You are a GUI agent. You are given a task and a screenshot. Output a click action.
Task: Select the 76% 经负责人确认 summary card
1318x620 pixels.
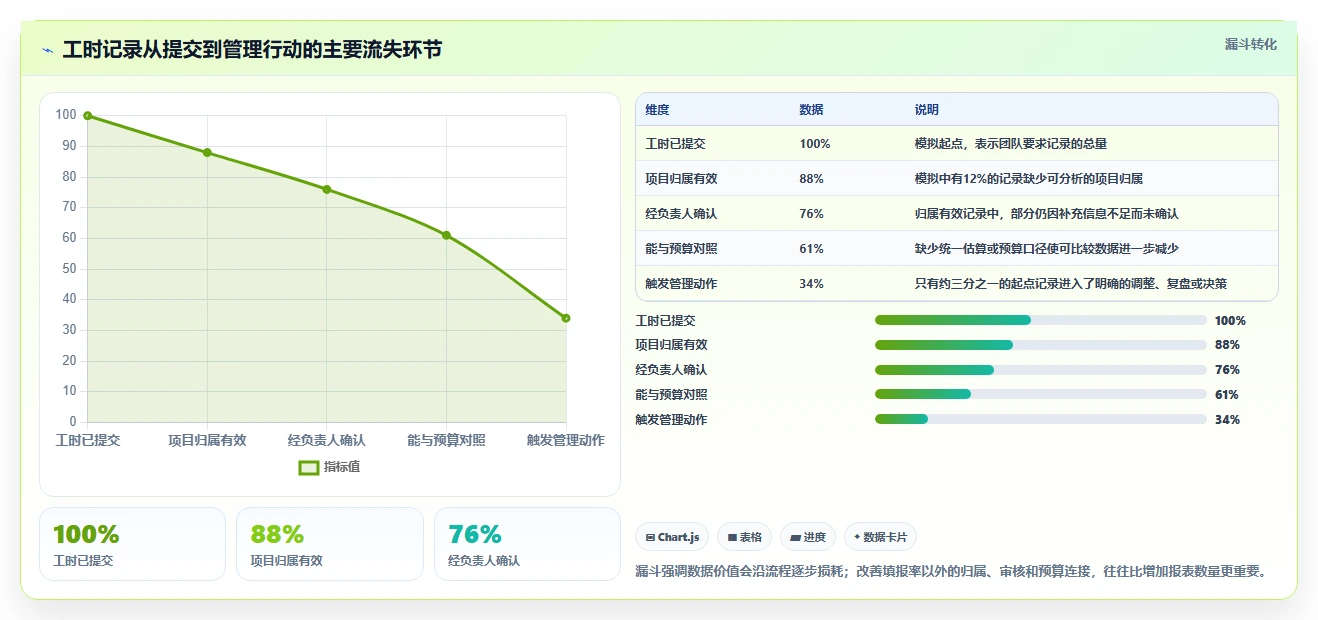tap(527, 544)
